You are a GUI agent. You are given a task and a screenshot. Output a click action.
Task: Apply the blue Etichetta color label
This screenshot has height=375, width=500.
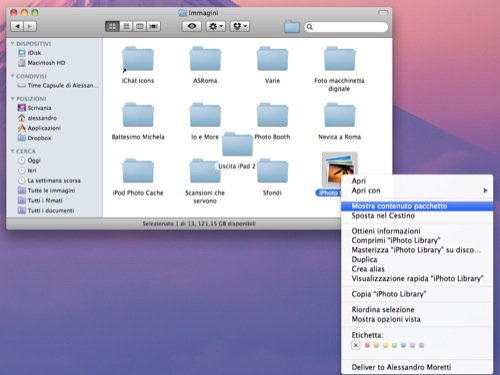click(403, 345)
